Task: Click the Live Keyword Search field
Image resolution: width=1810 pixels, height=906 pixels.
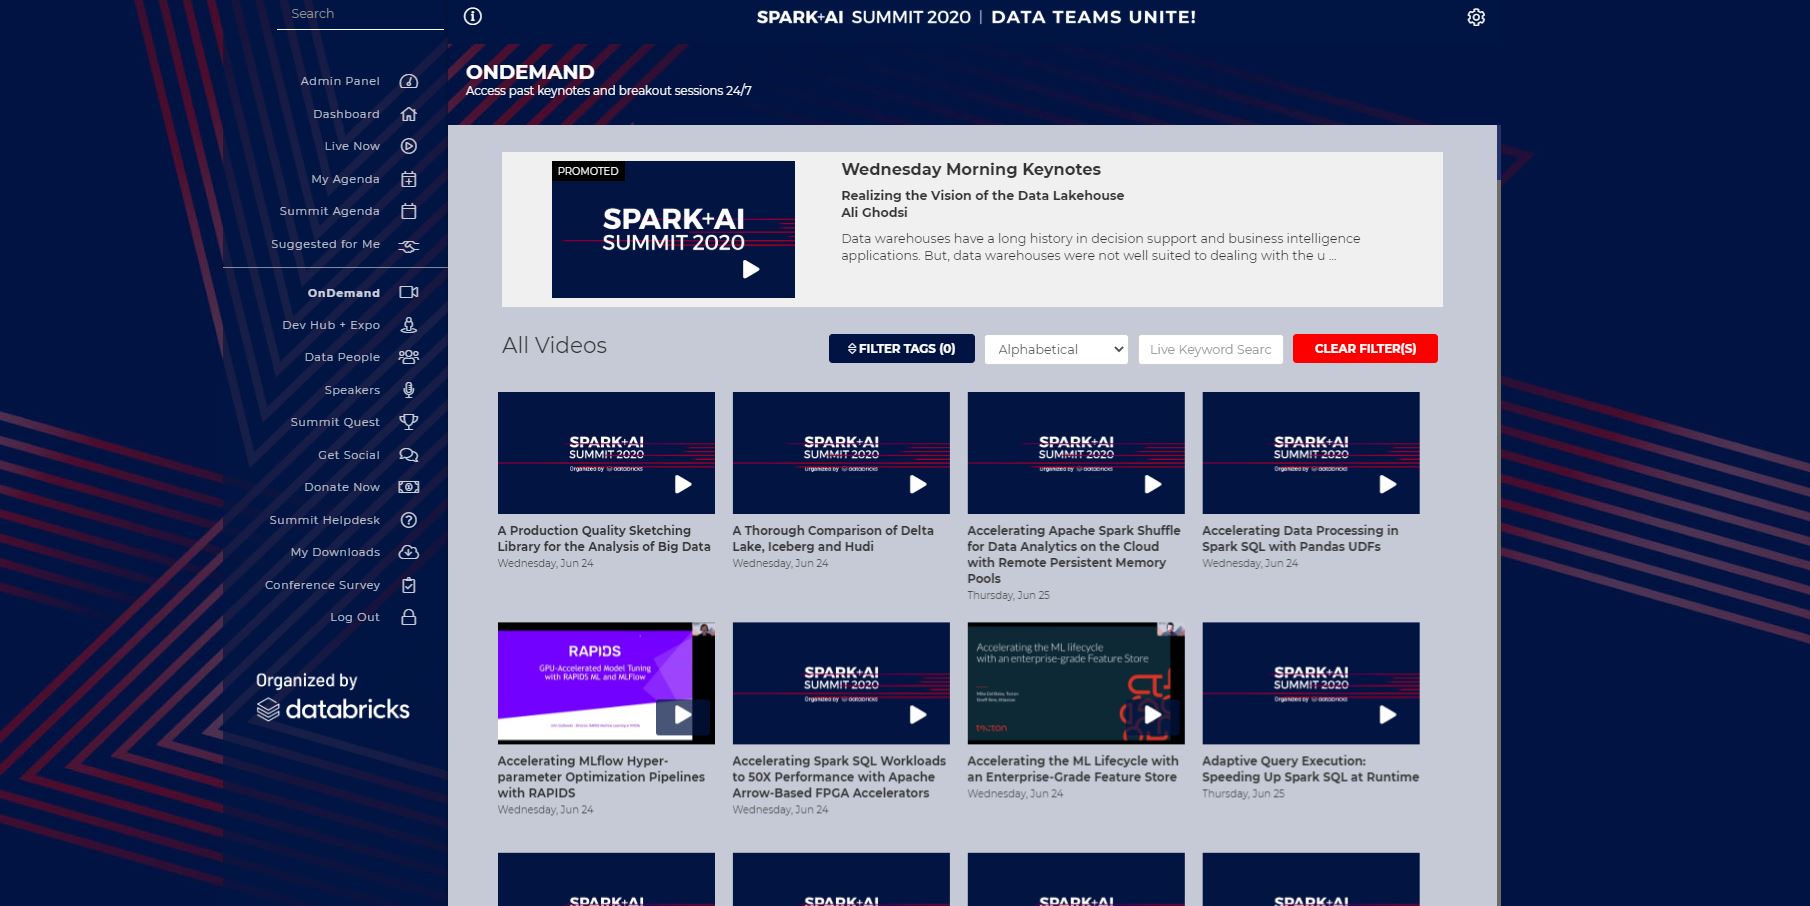Action: [1210, 349]
